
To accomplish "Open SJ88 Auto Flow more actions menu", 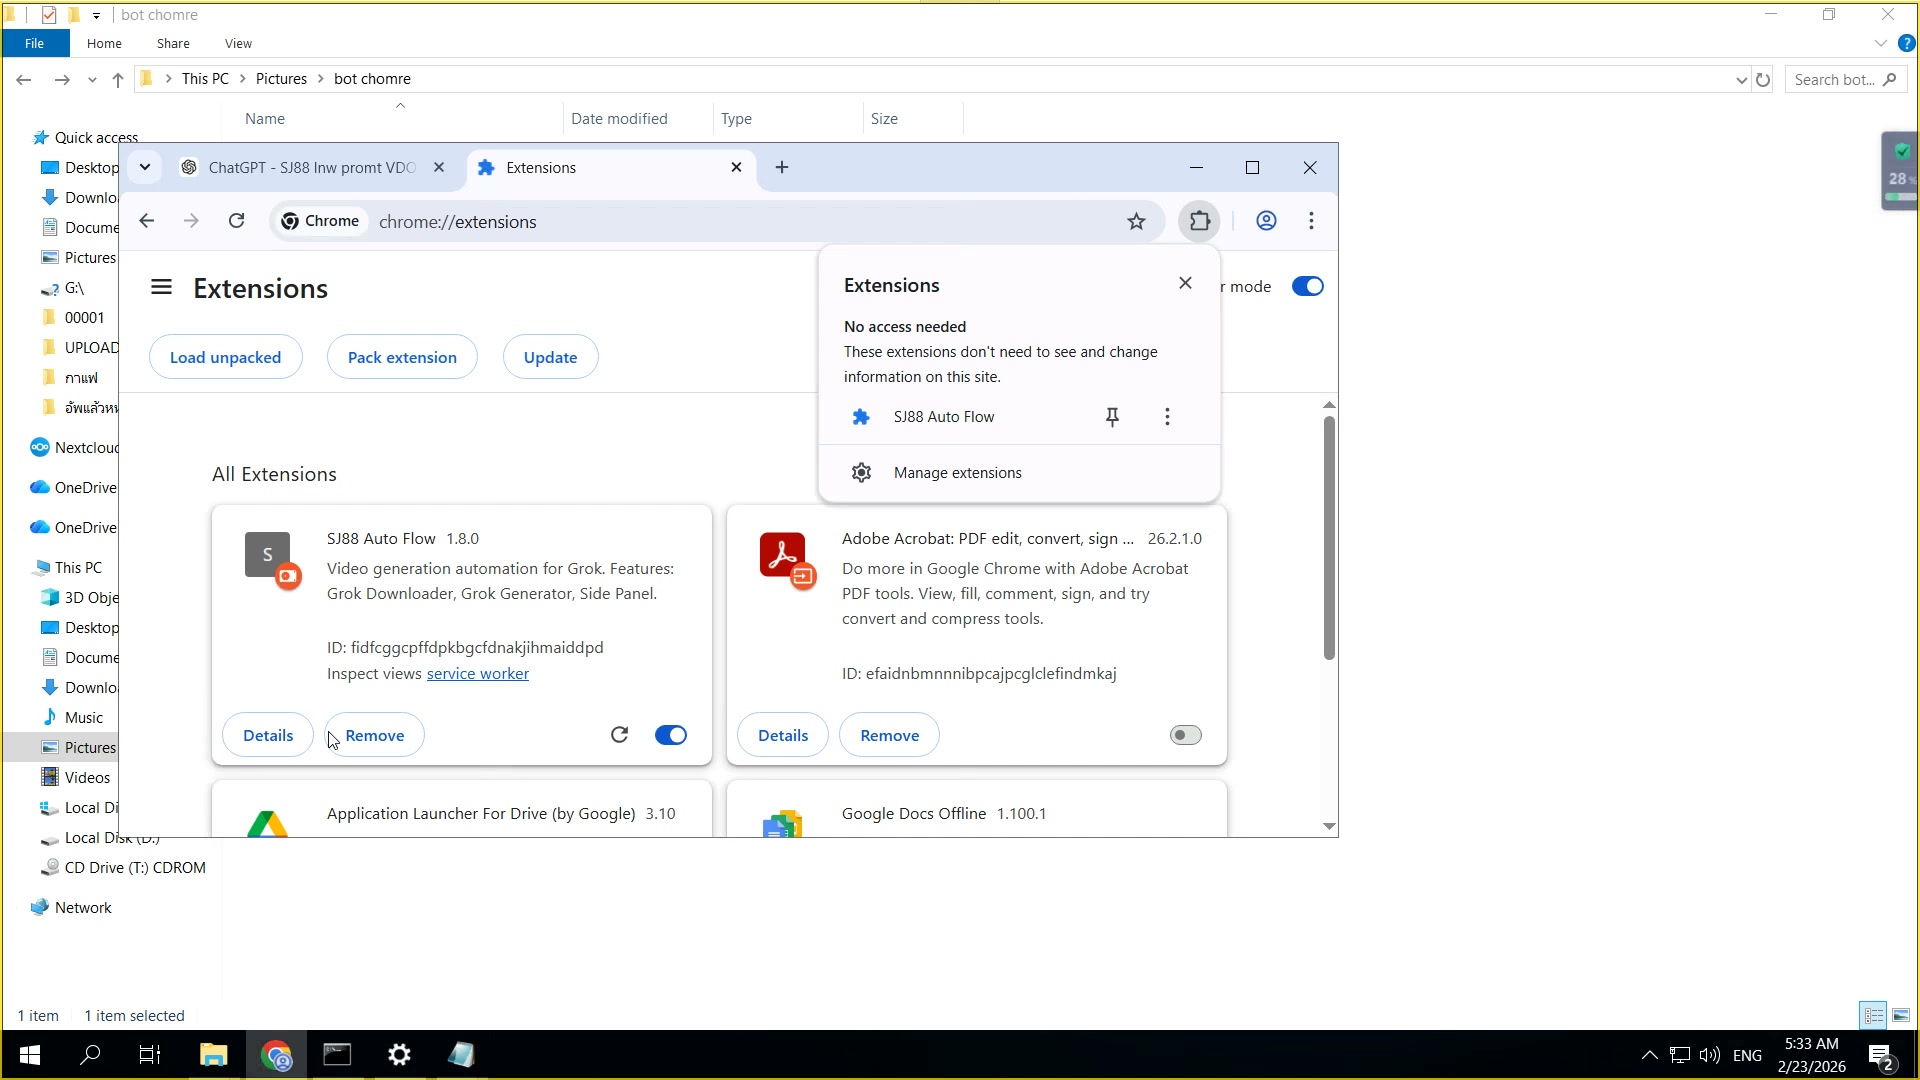I will pos(1167,417).
